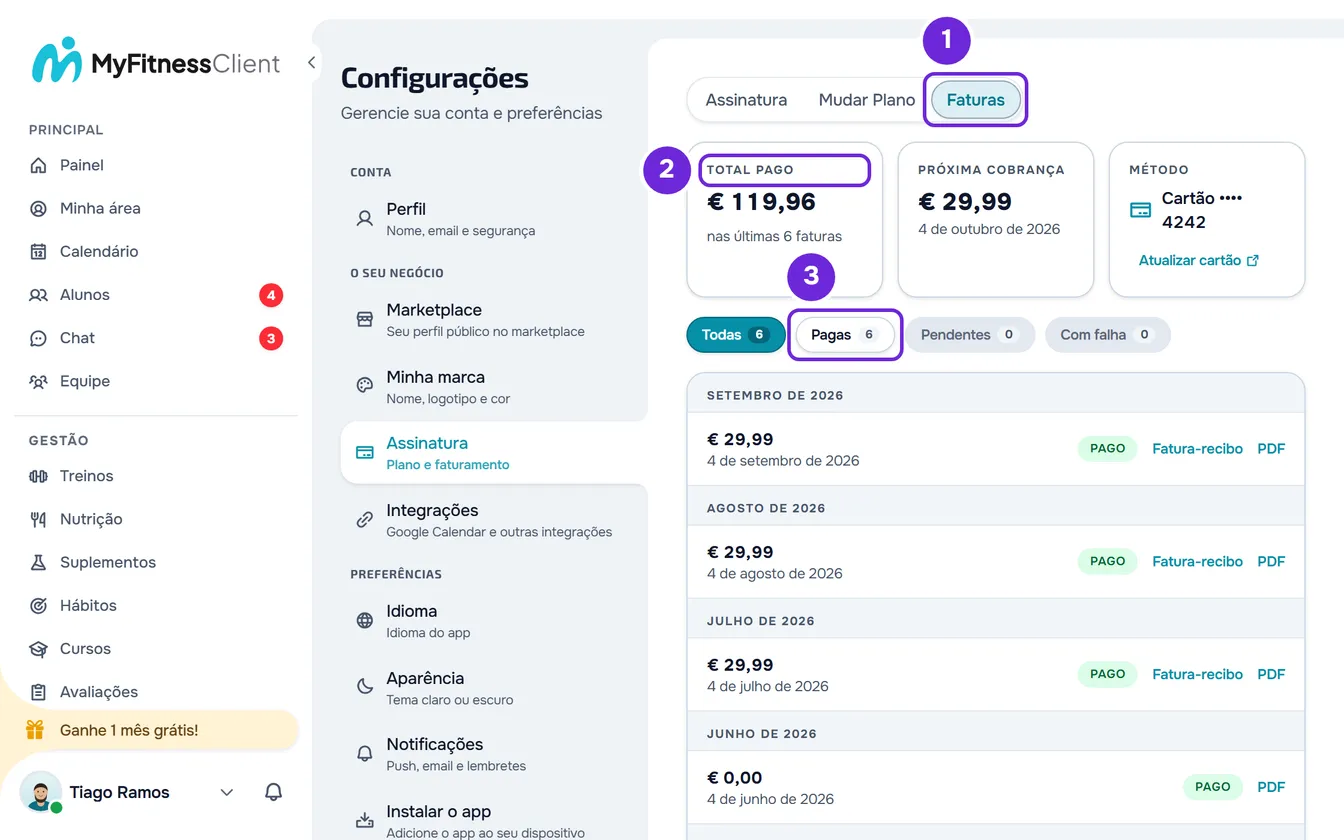Viewport: 1344px width, 840px height.
Task: Open Minha marca settings
Action: coord(494,386)
